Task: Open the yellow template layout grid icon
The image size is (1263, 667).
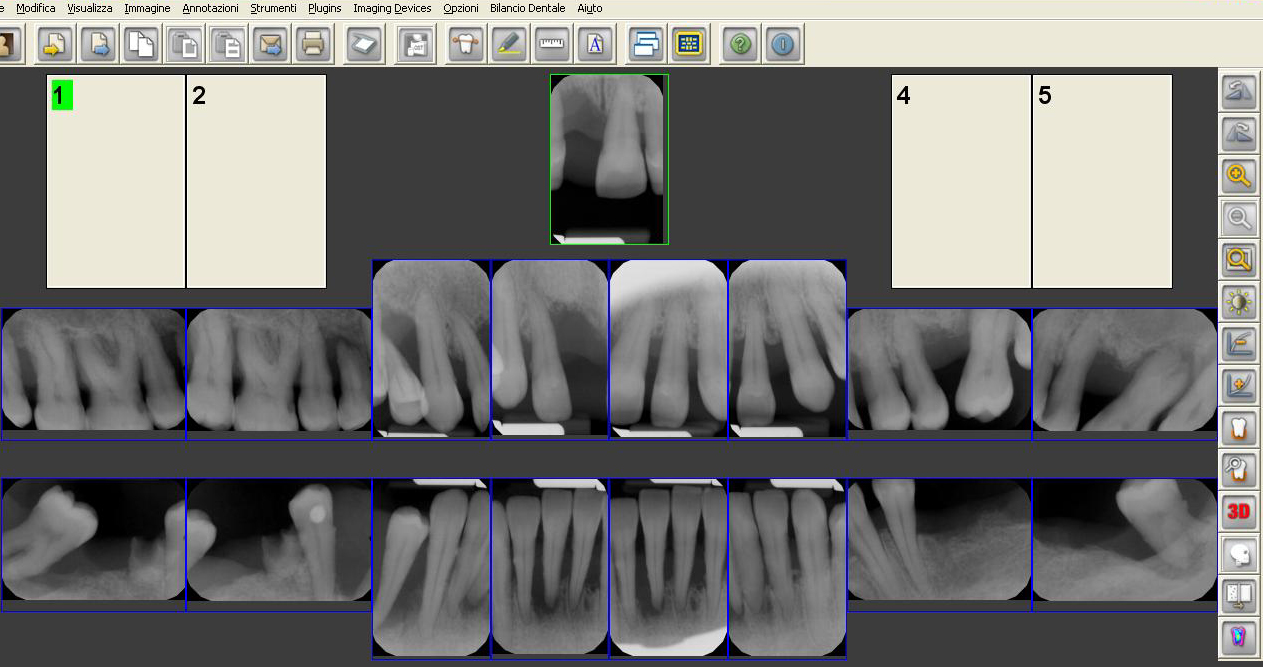Action: pos(690,44)
